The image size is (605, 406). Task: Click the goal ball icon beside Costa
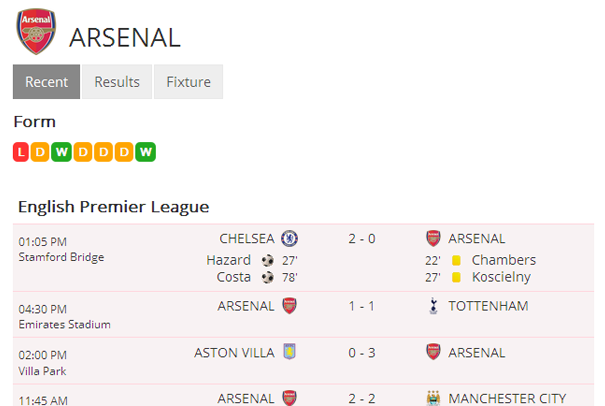coord(267,277)
